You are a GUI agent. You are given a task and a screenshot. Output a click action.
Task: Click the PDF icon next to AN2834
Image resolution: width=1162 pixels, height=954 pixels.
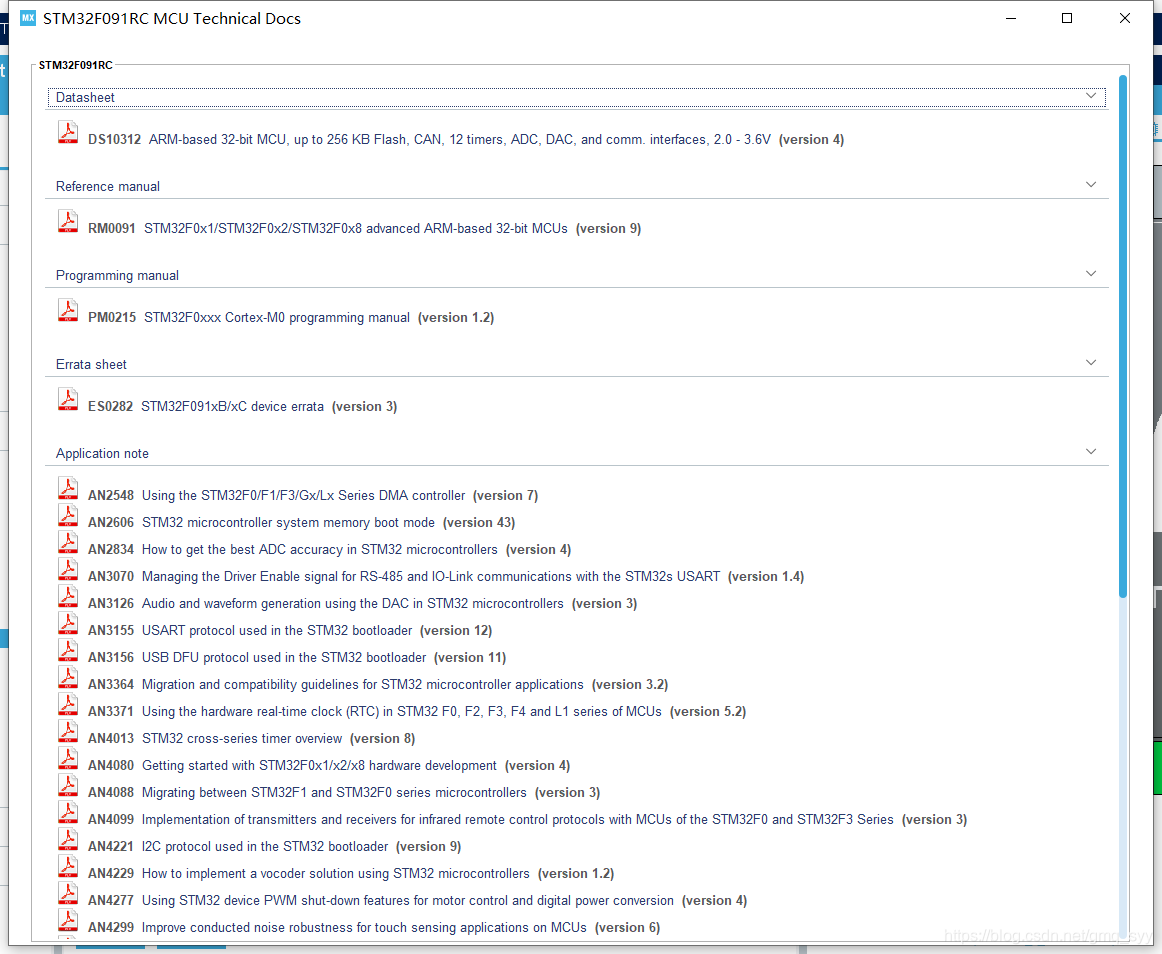click(x=68, y=542)
